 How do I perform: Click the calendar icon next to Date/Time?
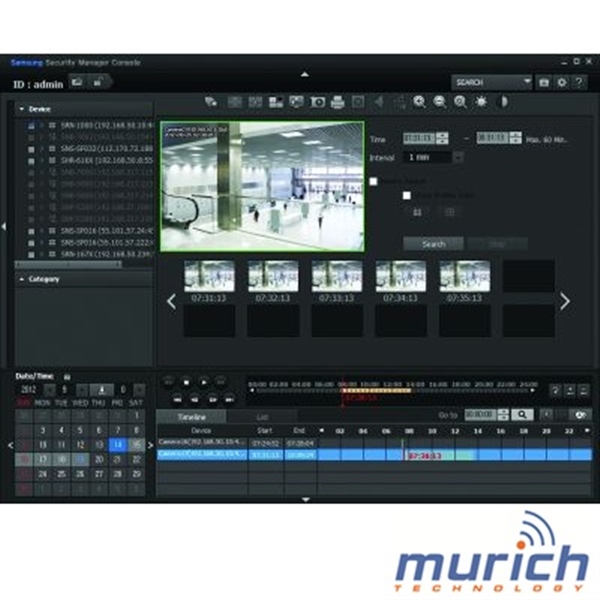tap(67, 377)
